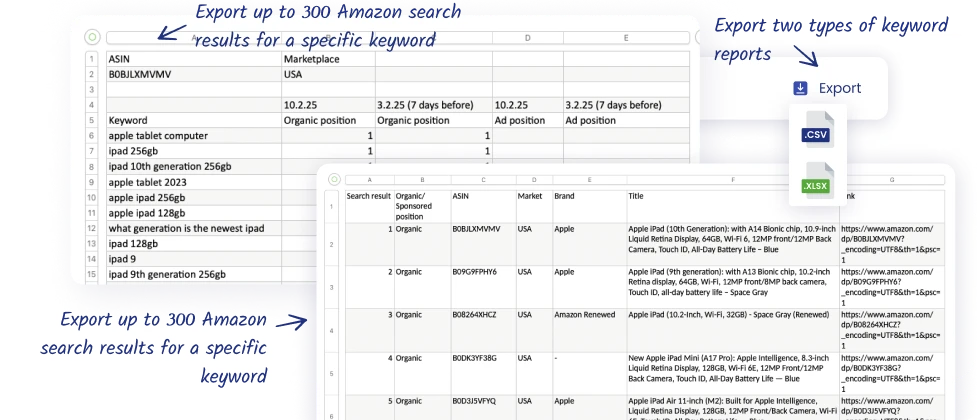Image resolution: width=977 pixels, height=420 pixels.
Task: Select row 3 header in the search results sheet
Action: tap(332, 287)
